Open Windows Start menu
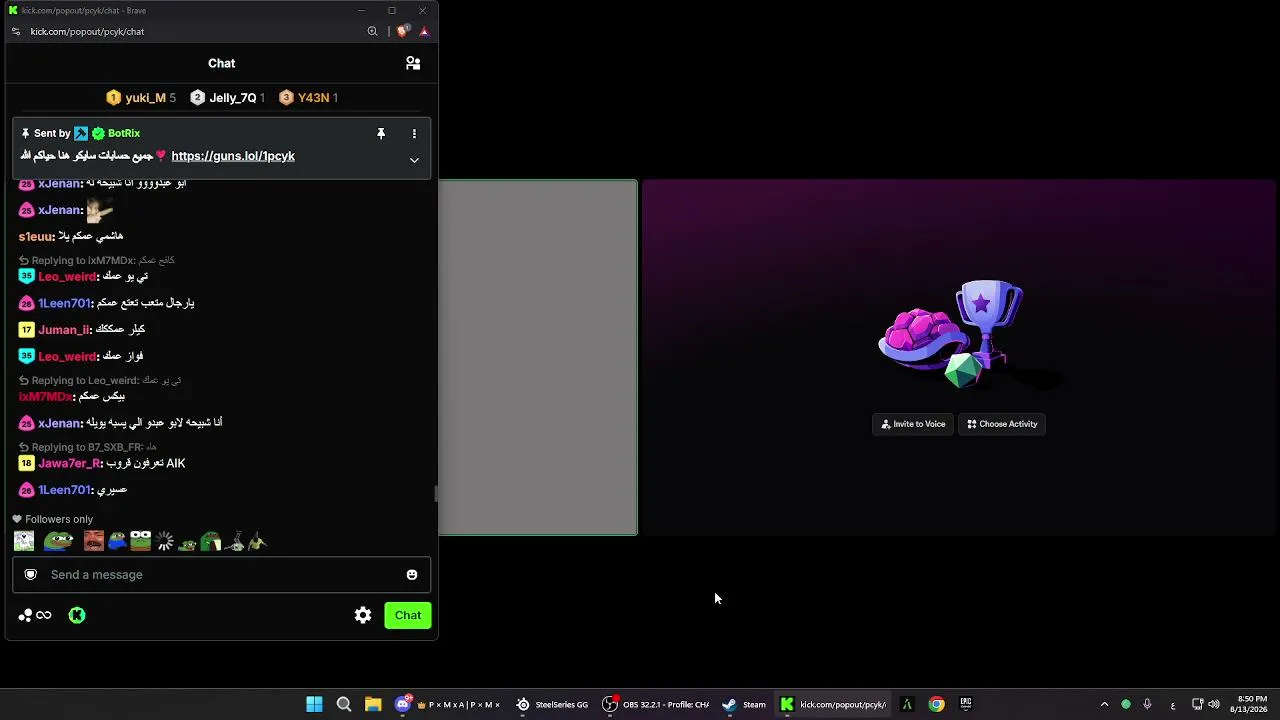This screenshot has height=720, width=1280. [314, 704]
